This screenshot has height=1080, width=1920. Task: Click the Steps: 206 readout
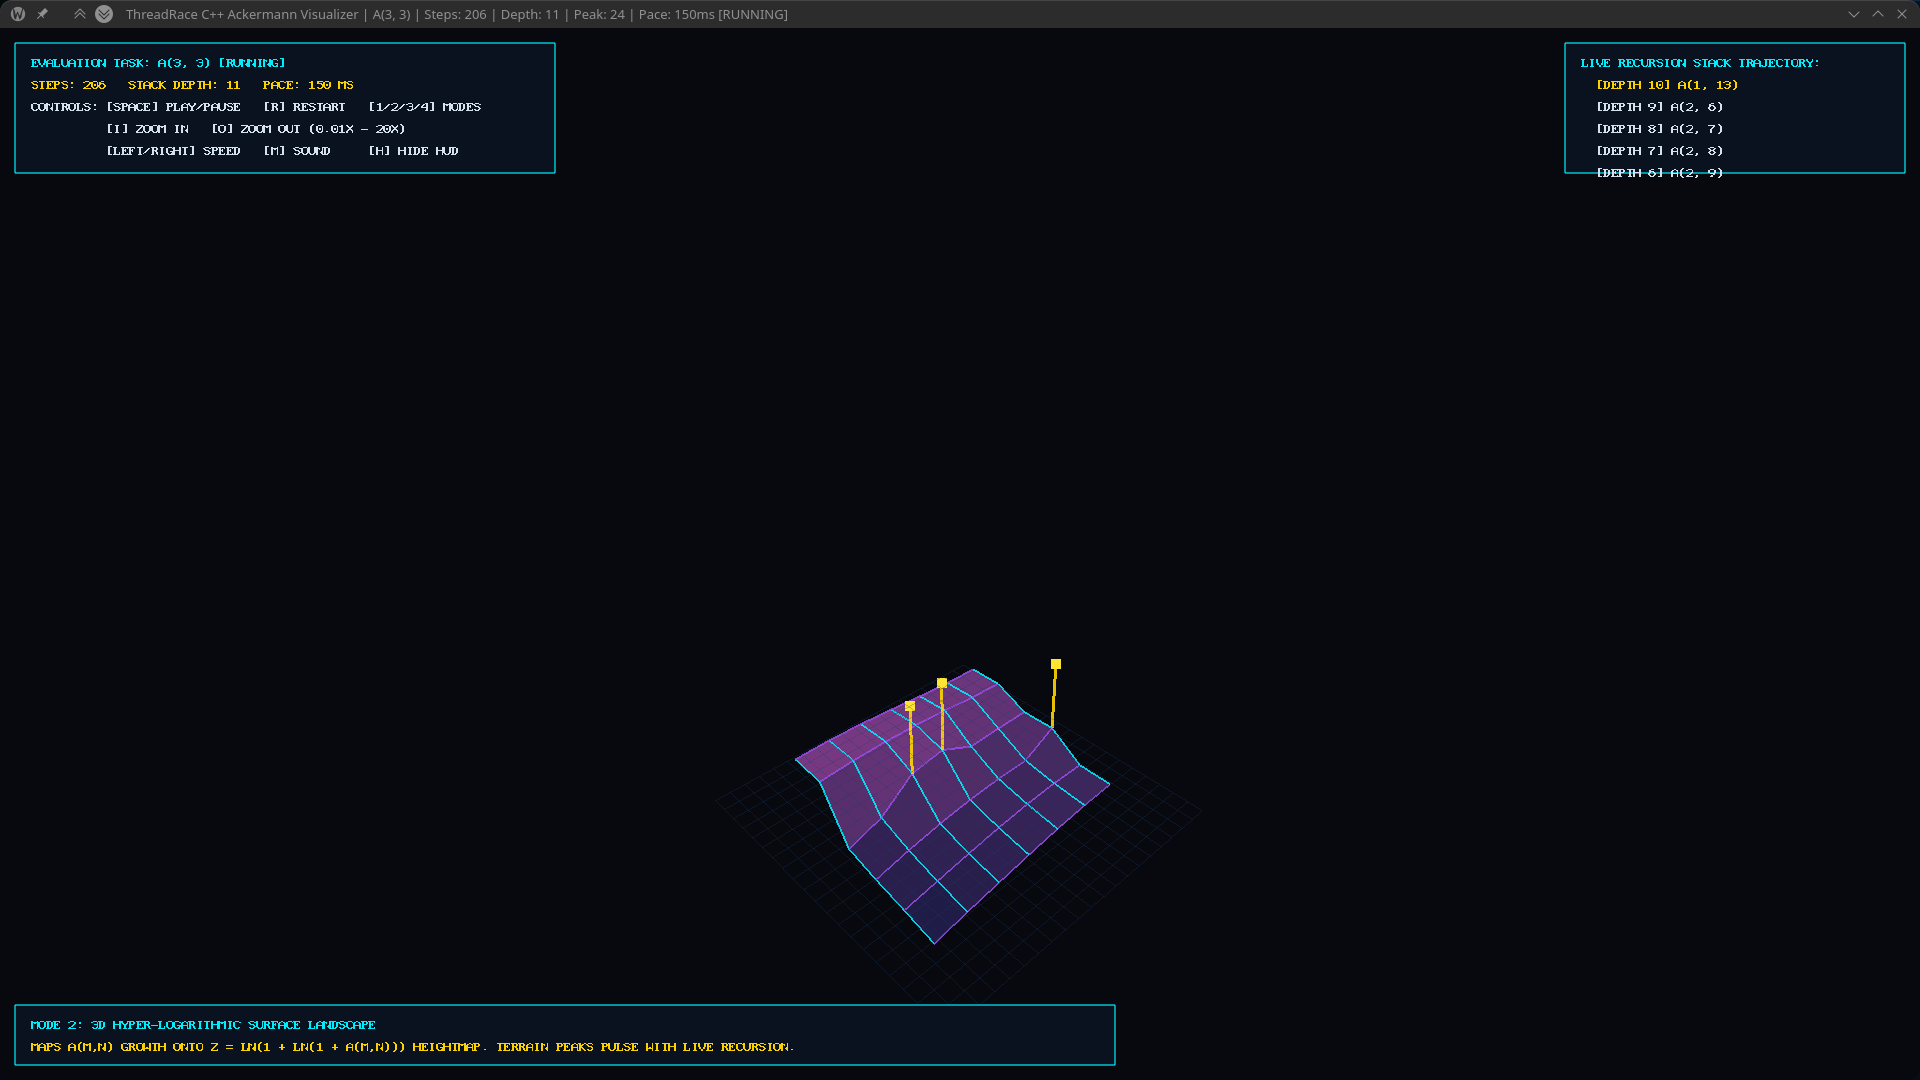point(68,85)
